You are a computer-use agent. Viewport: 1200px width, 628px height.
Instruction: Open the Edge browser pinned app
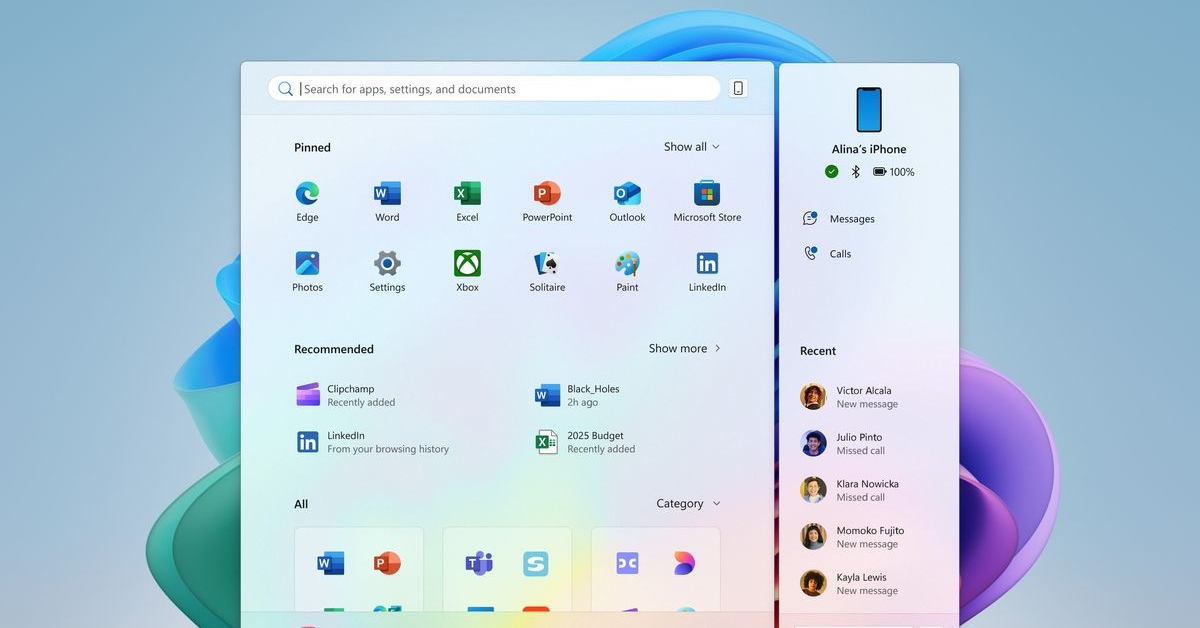[307, 194]
